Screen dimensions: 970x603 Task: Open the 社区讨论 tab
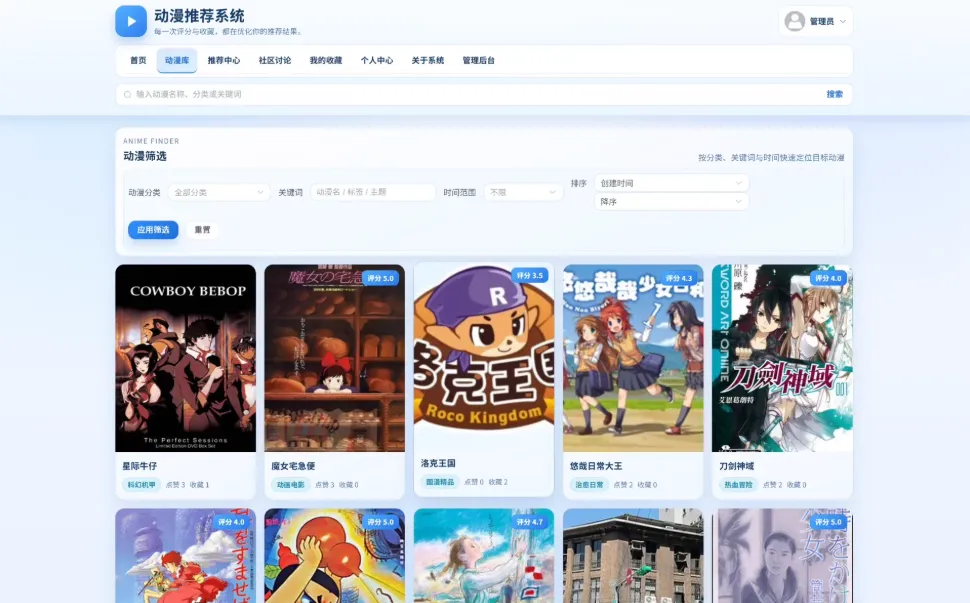[x=275, y=61]
